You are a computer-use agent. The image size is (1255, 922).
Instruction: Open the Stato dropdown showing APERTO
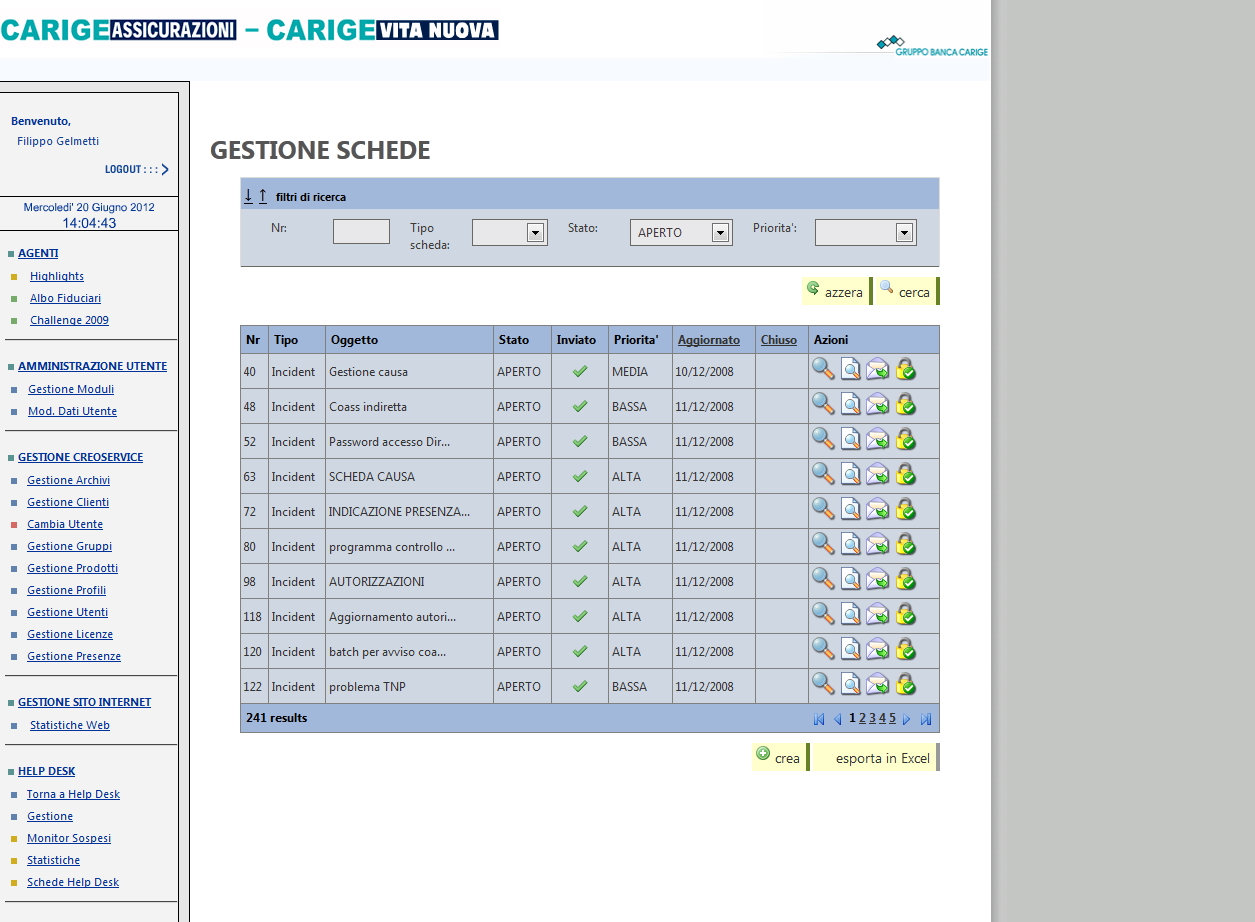pos(681,232)
